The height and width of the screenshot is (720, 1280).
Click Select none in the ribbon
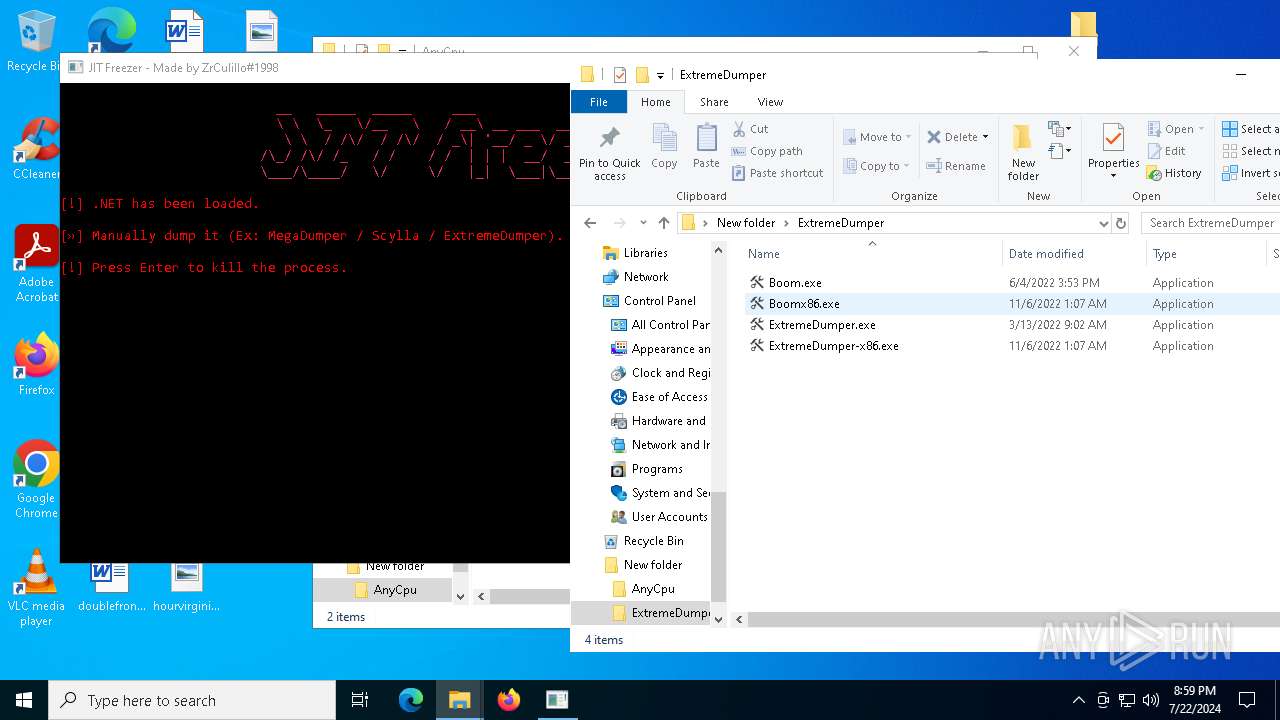1250,151
